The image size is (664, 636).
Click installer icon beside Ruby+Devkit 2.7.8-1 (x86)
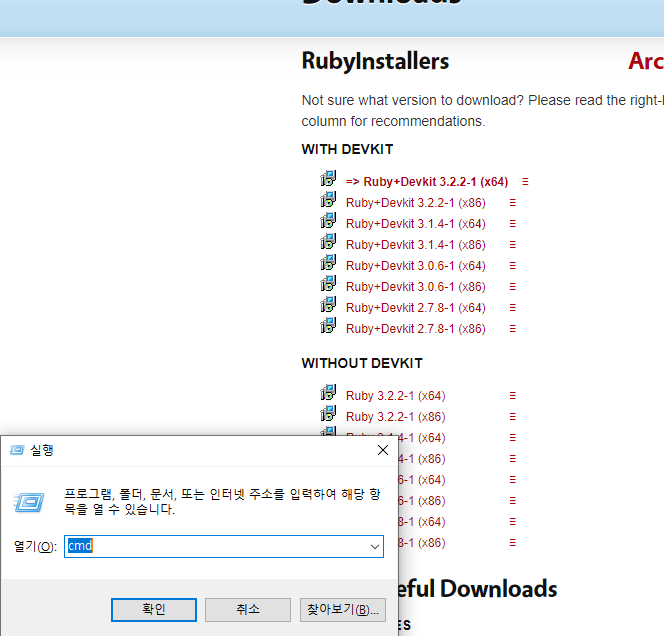[328, 325]
